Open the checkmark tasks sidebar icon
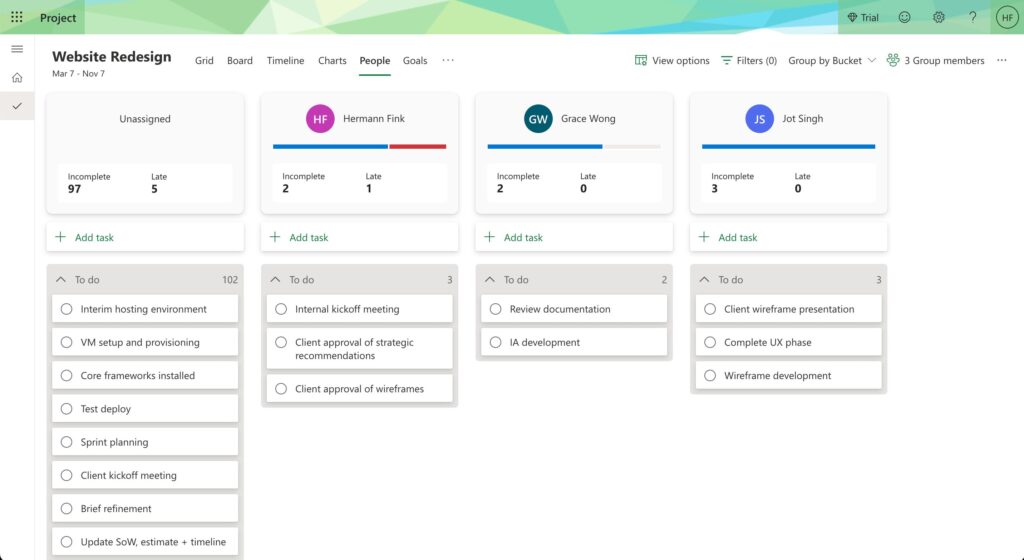The width and height of the screenshot is (1024, 560). [x=17, y=106]
